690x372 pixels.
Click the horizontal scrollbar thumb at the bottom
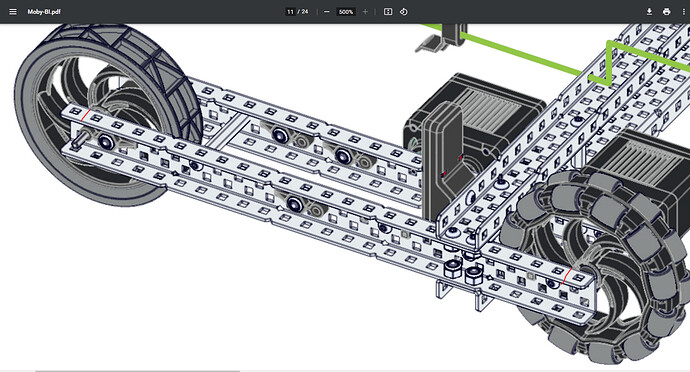pos(137,371)
